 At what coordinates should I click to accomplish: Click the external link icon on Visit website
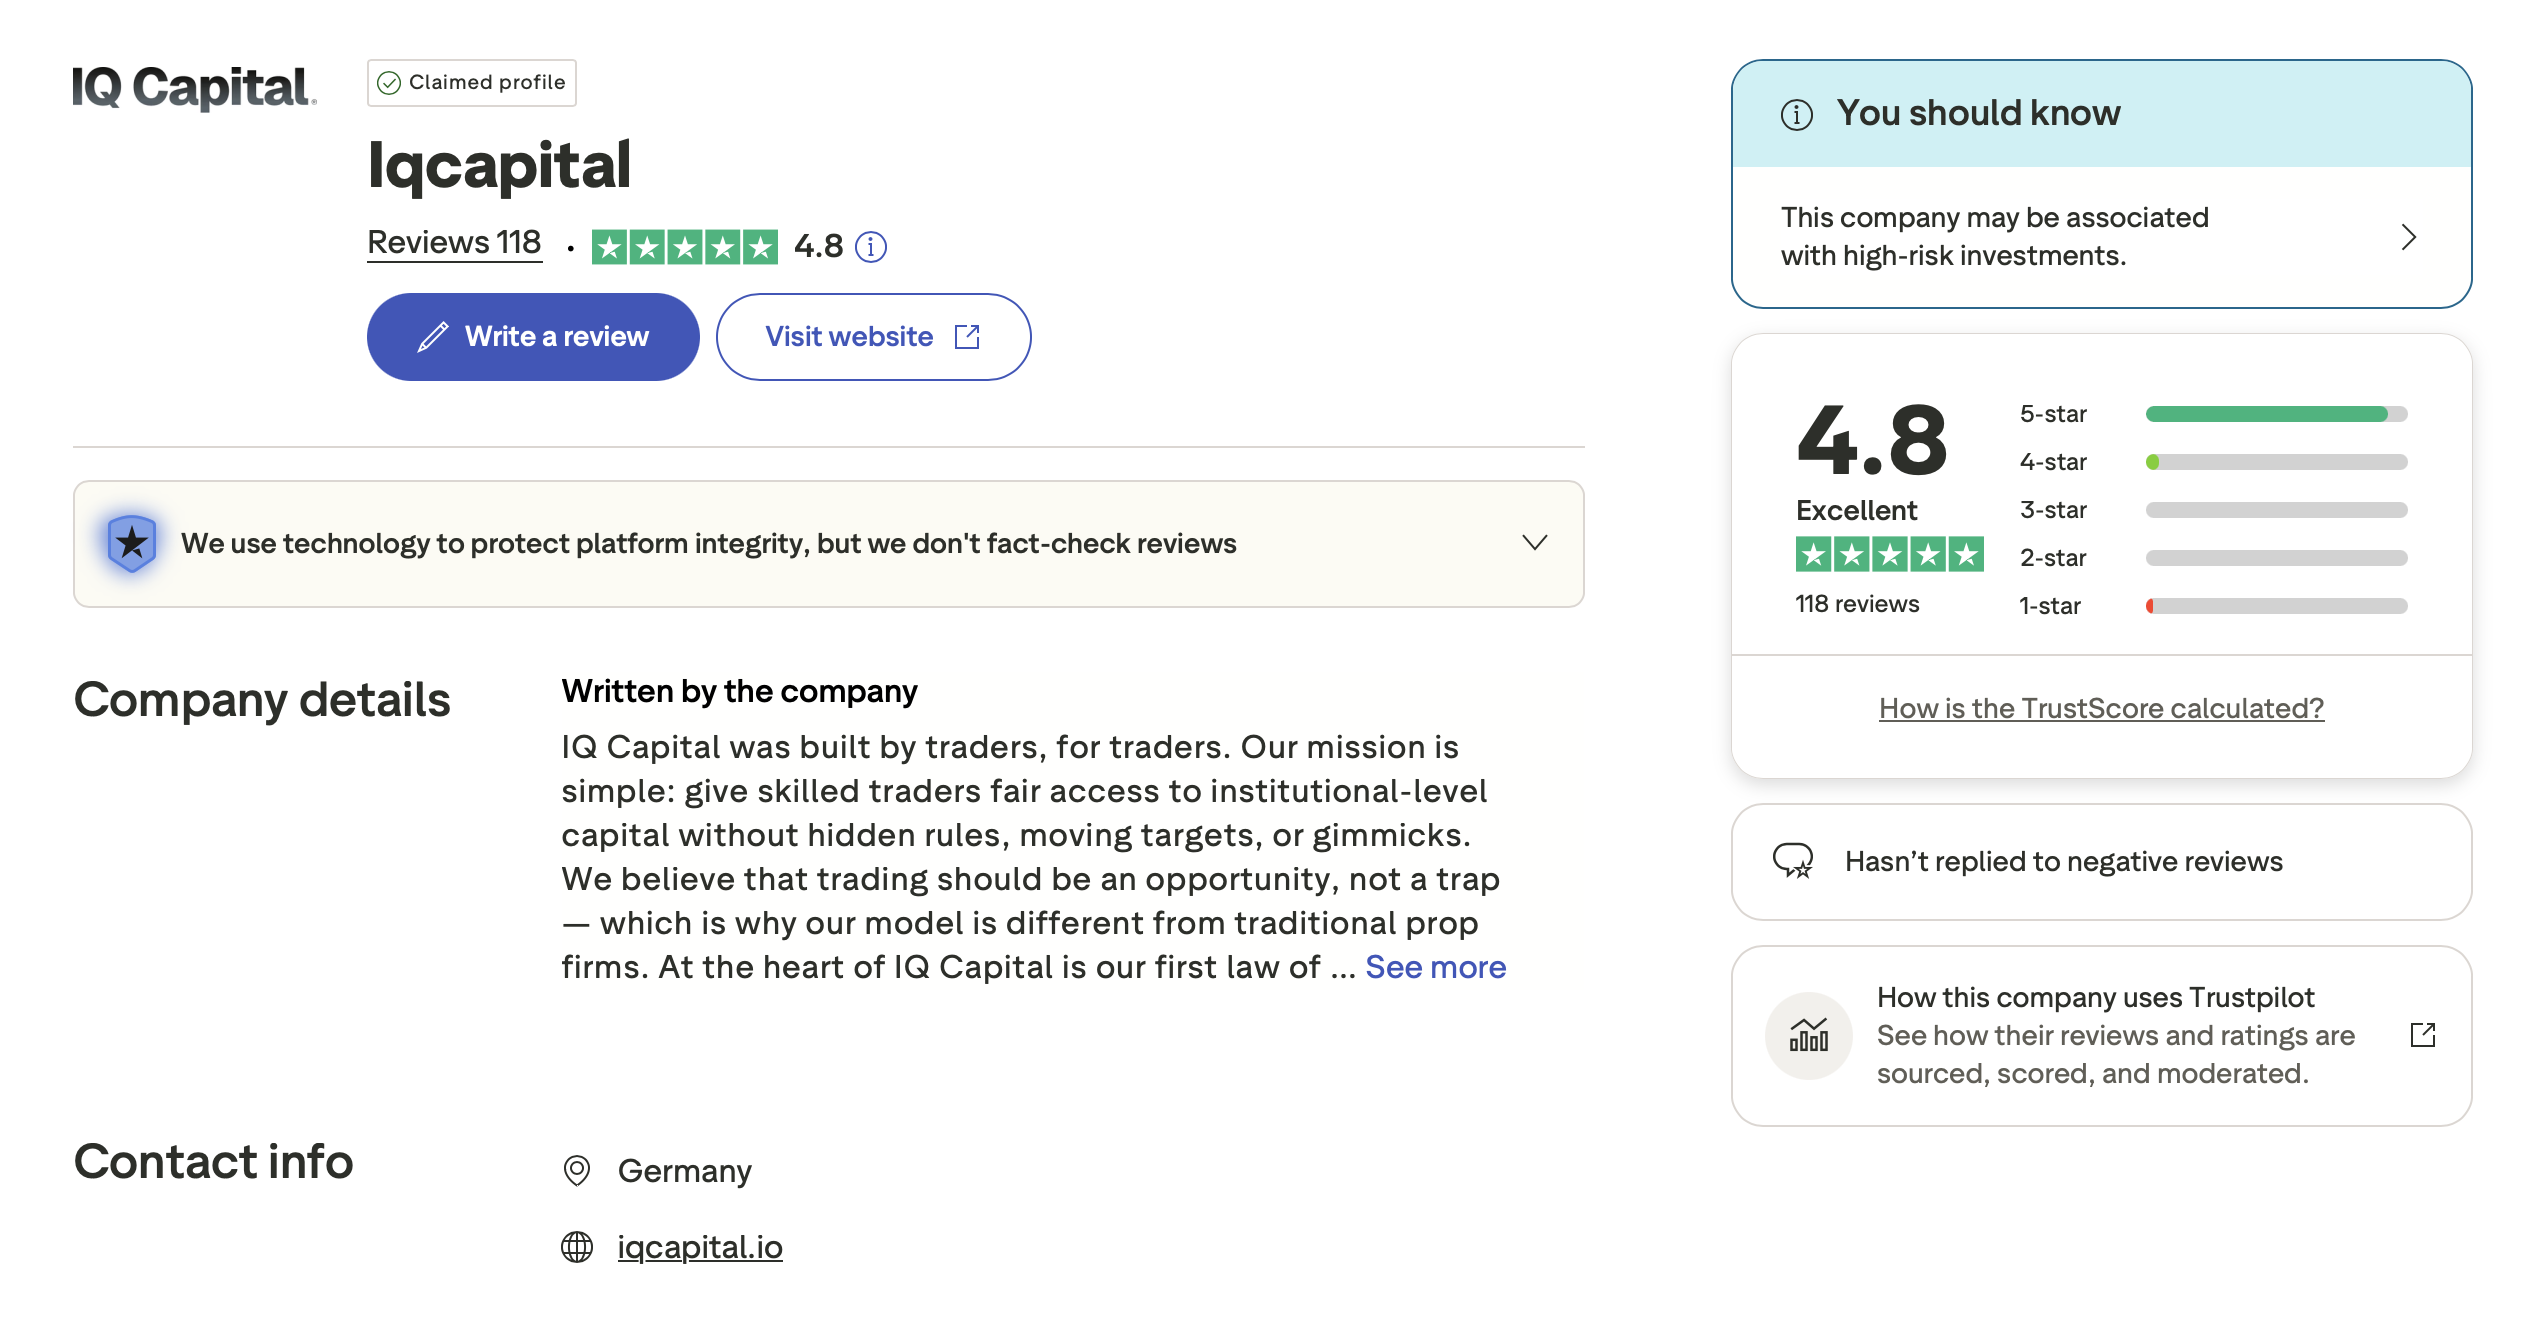(x=966, y=337)
